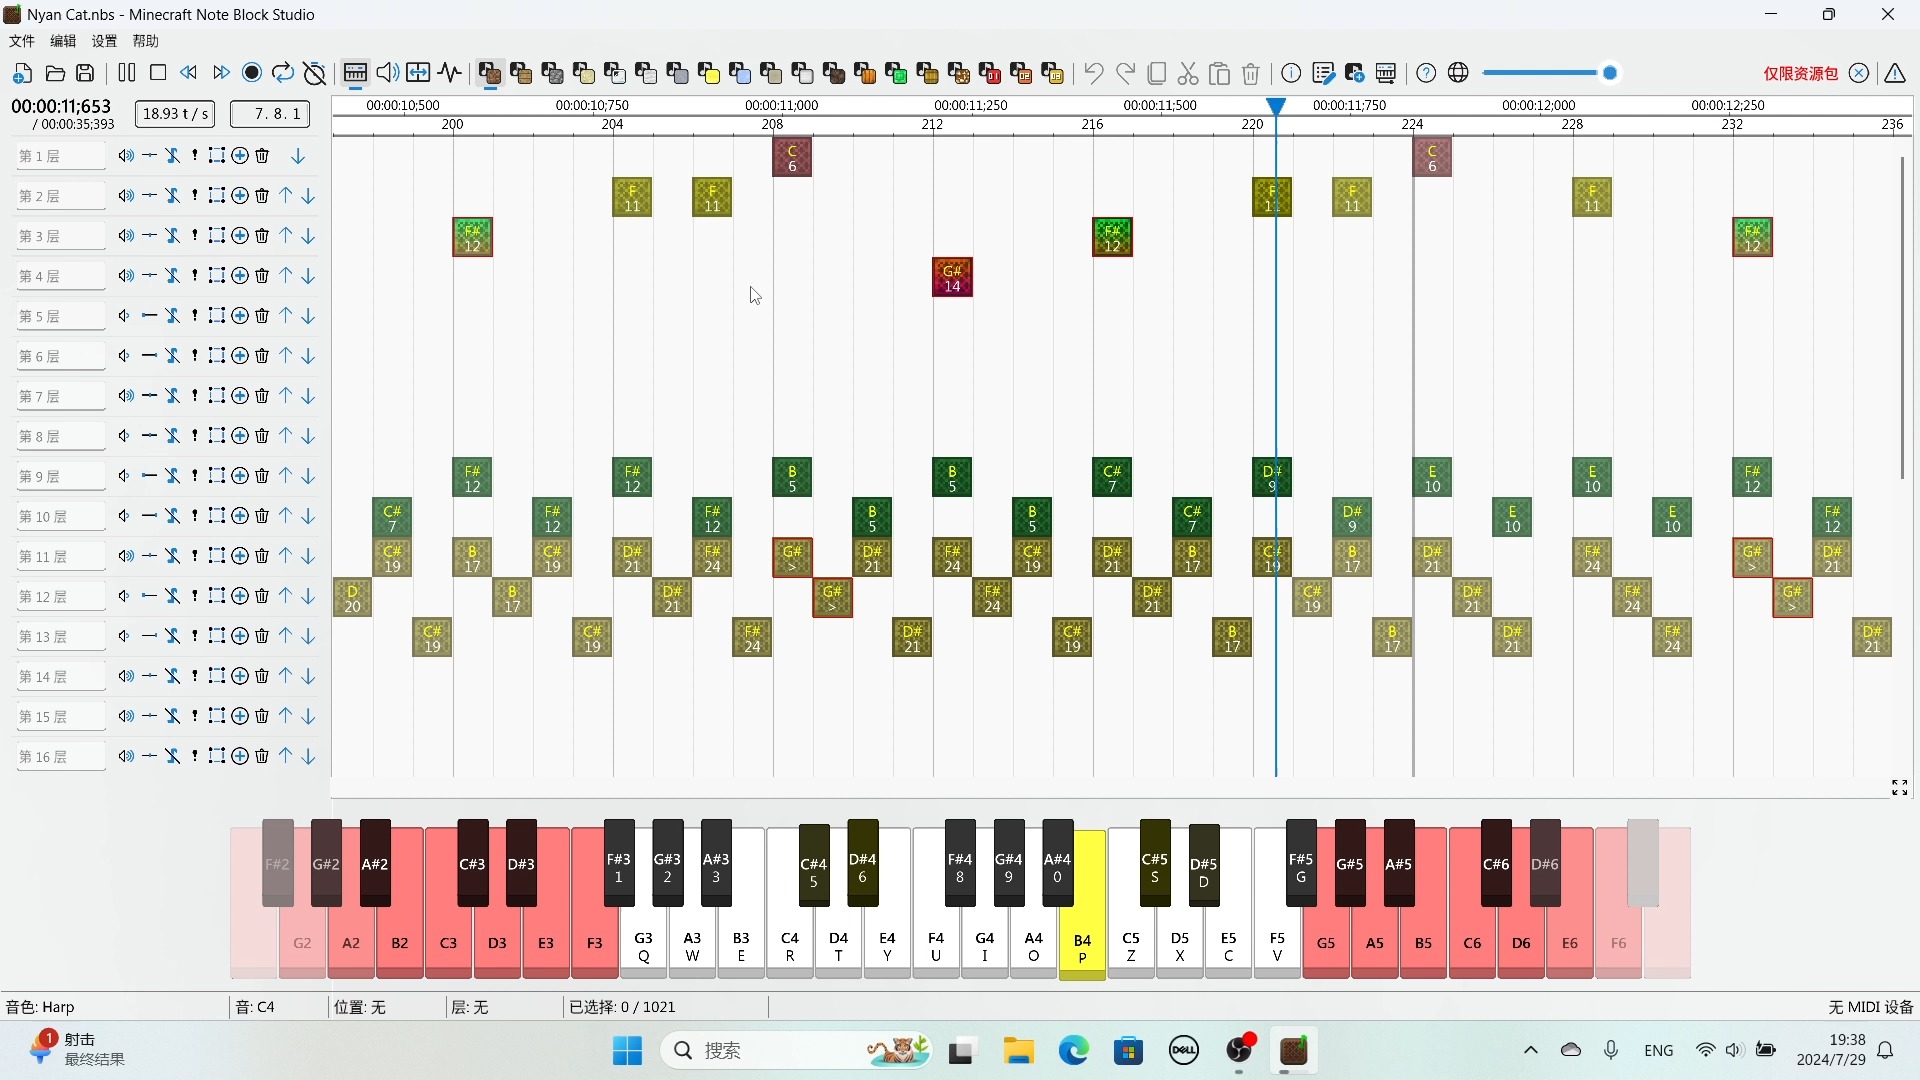The width and height of the screenshot is (1920, 1080).
Task: Click the blue playhead marker on timeline
Action: tap(1276, 106)
